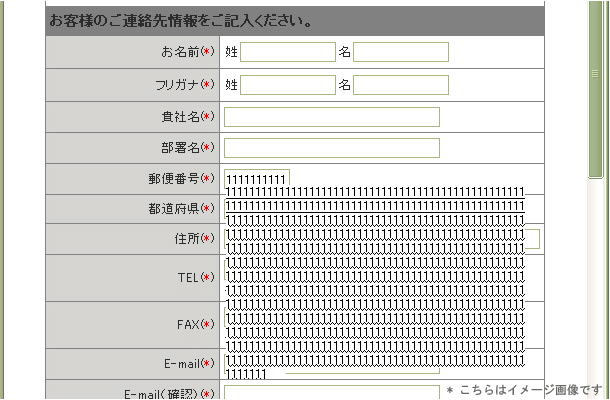
Task: Click the 郵便番号 field containing 1111111111
Action: point(257,178)
